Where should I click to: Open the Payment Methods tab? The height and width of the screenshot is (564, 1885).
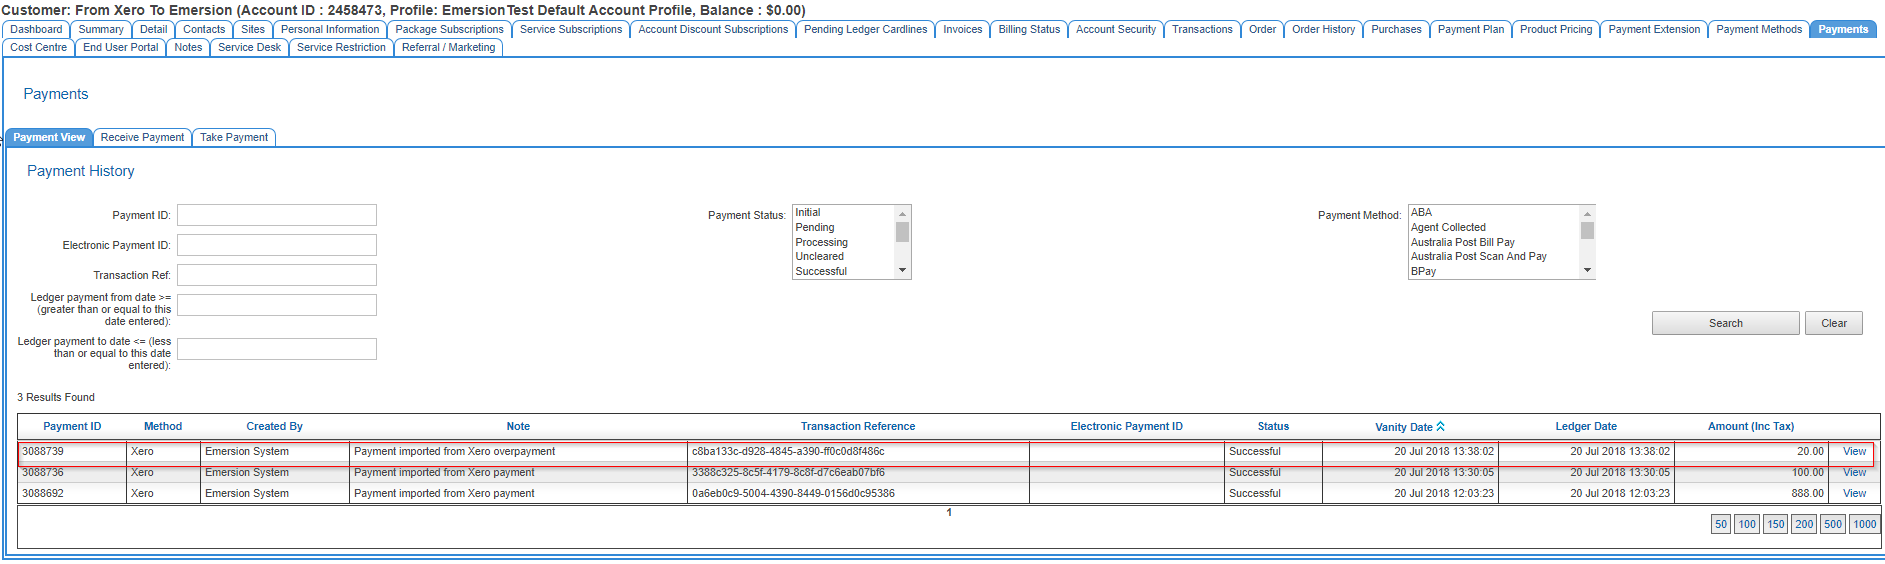pyautogui.click(x=1758, y=30)
